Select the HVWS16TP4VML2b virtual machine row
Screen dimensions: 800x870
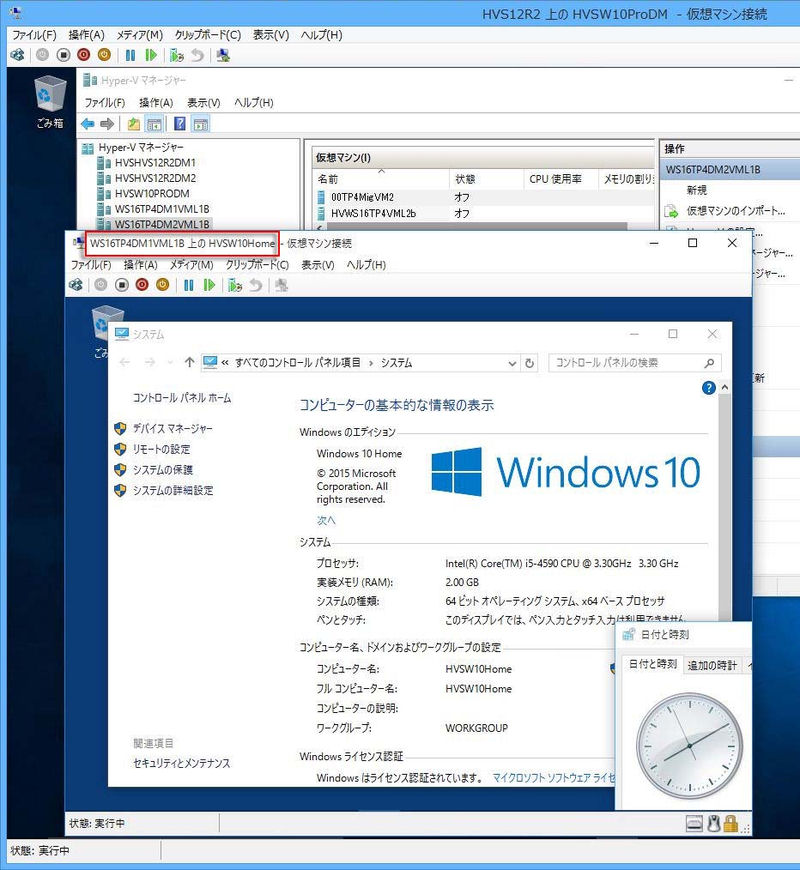coord(484,213)
